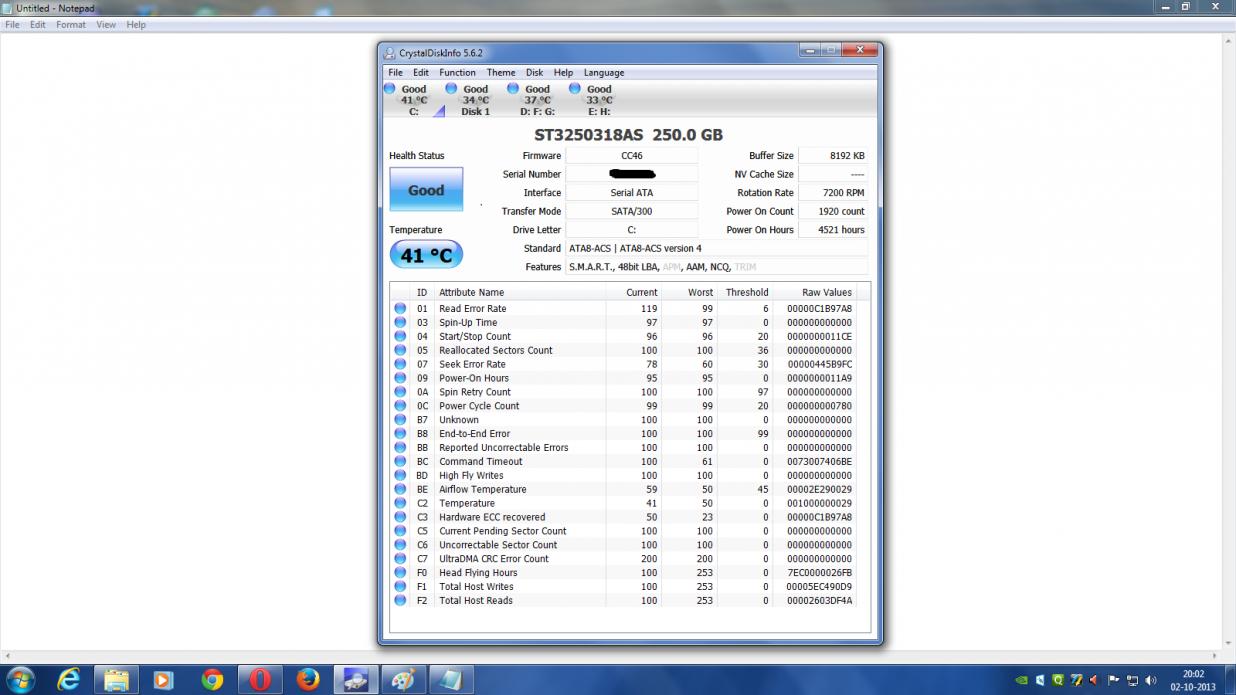Click the Transfer Mode field SATA/300
Viewport: 1236px width, 695px height.
[x=631, y=211]
